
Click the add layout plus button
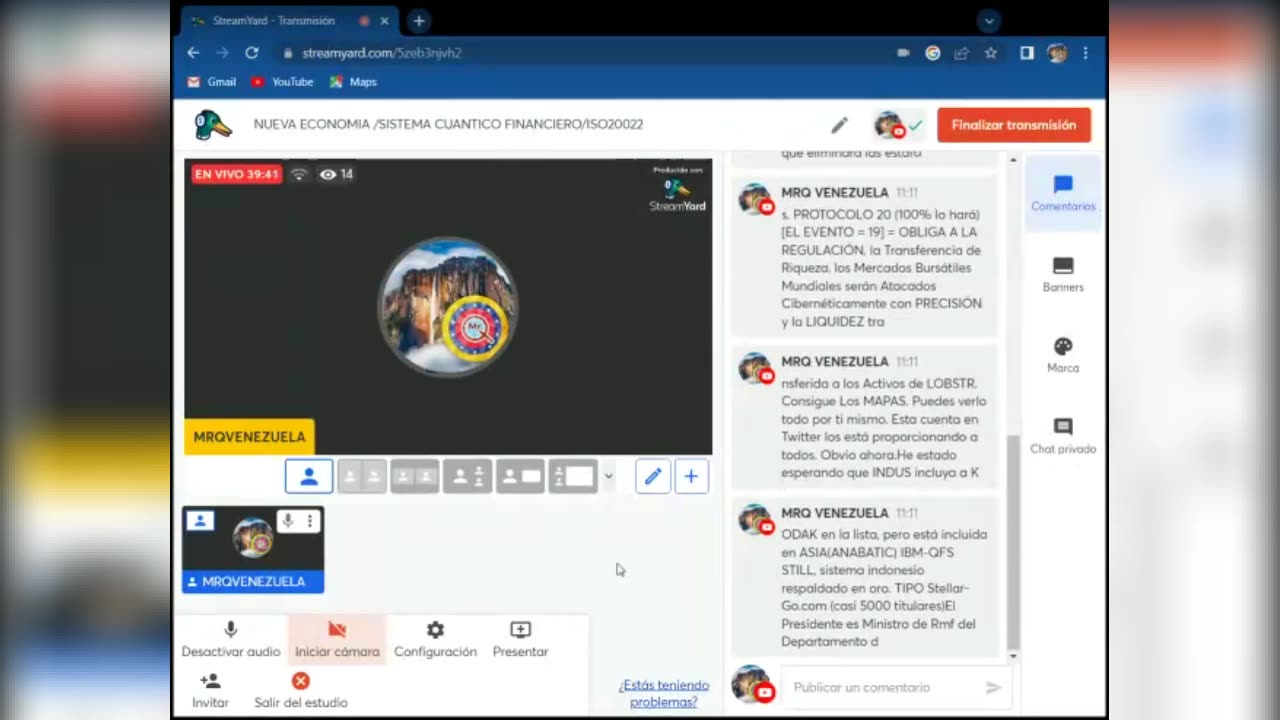pyautogui.click(x=691, y=476)
